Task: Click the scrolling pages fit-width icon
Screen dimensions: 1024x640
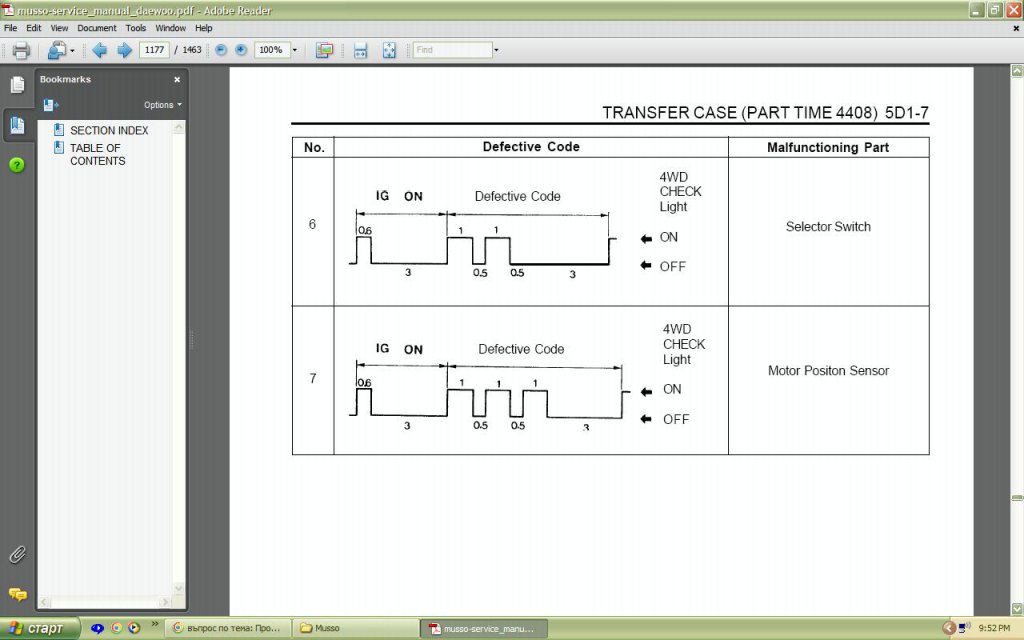Action: (361, 50)
